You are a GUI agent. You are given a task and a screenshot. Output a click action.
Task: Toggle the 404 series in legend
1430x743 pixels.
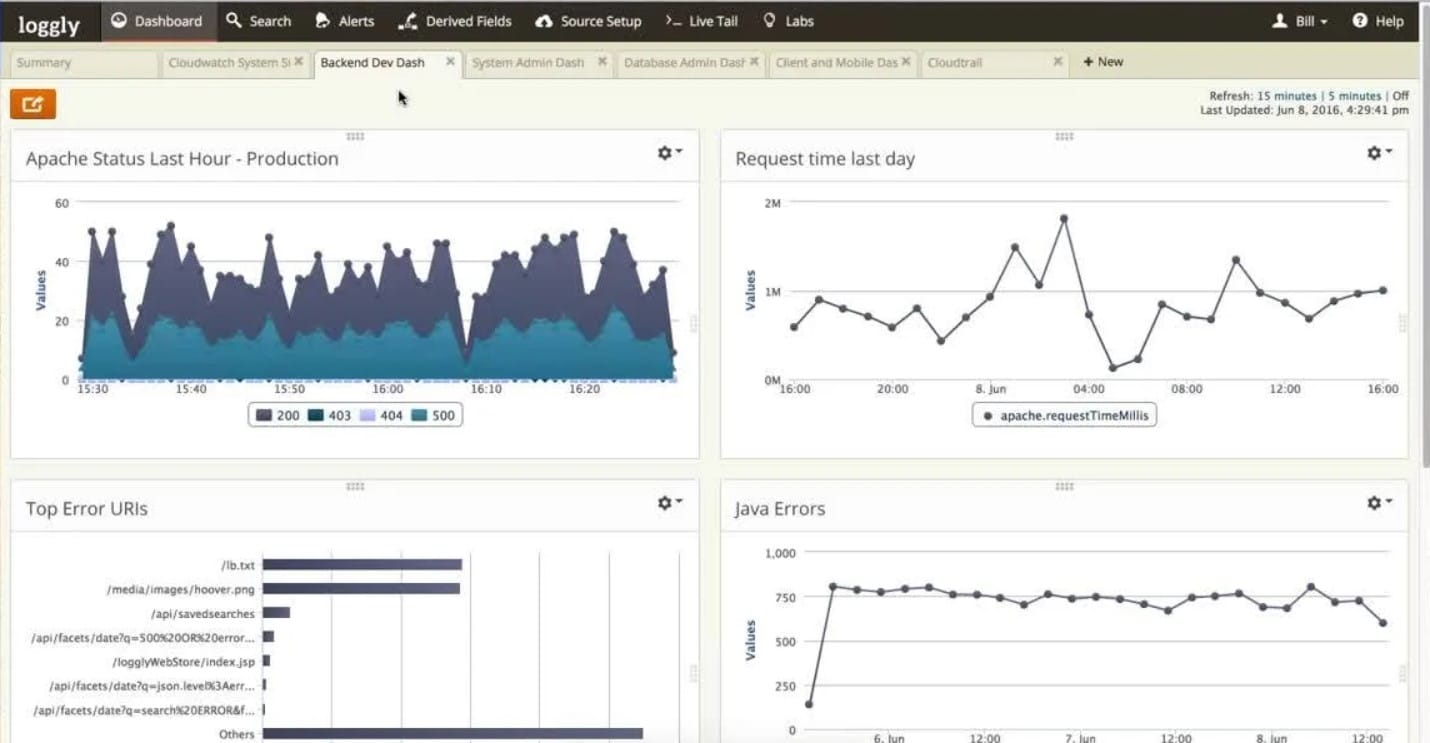click(381, 415)
